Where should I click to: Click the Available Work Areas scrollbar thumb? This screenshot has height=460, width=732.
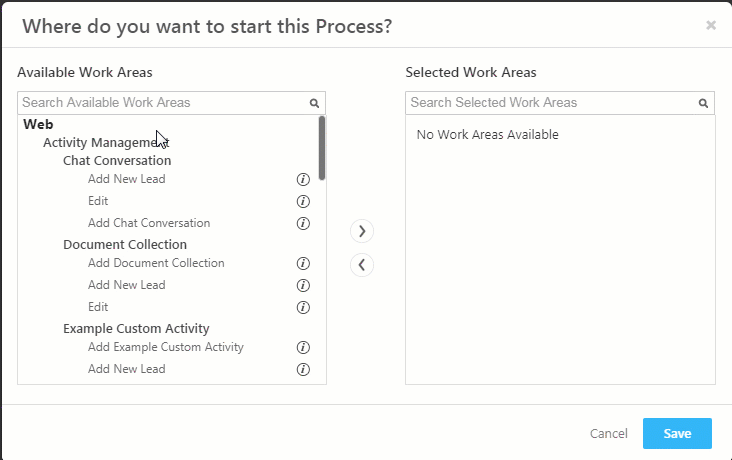click(322, 148)
